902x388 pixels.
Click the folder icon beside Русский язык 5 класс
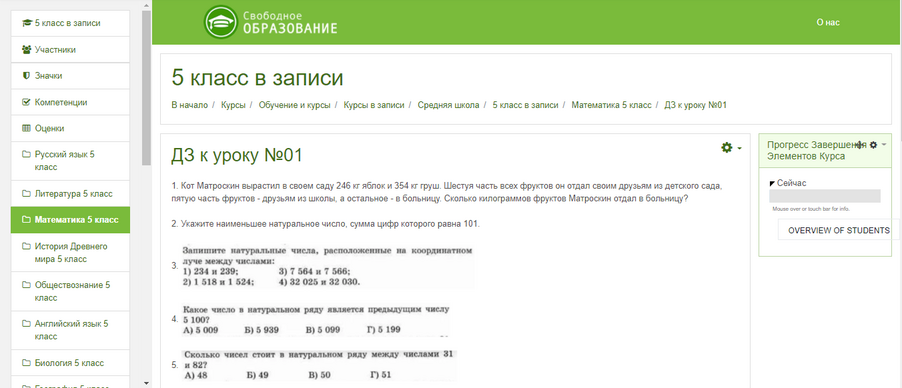(26, 154)
